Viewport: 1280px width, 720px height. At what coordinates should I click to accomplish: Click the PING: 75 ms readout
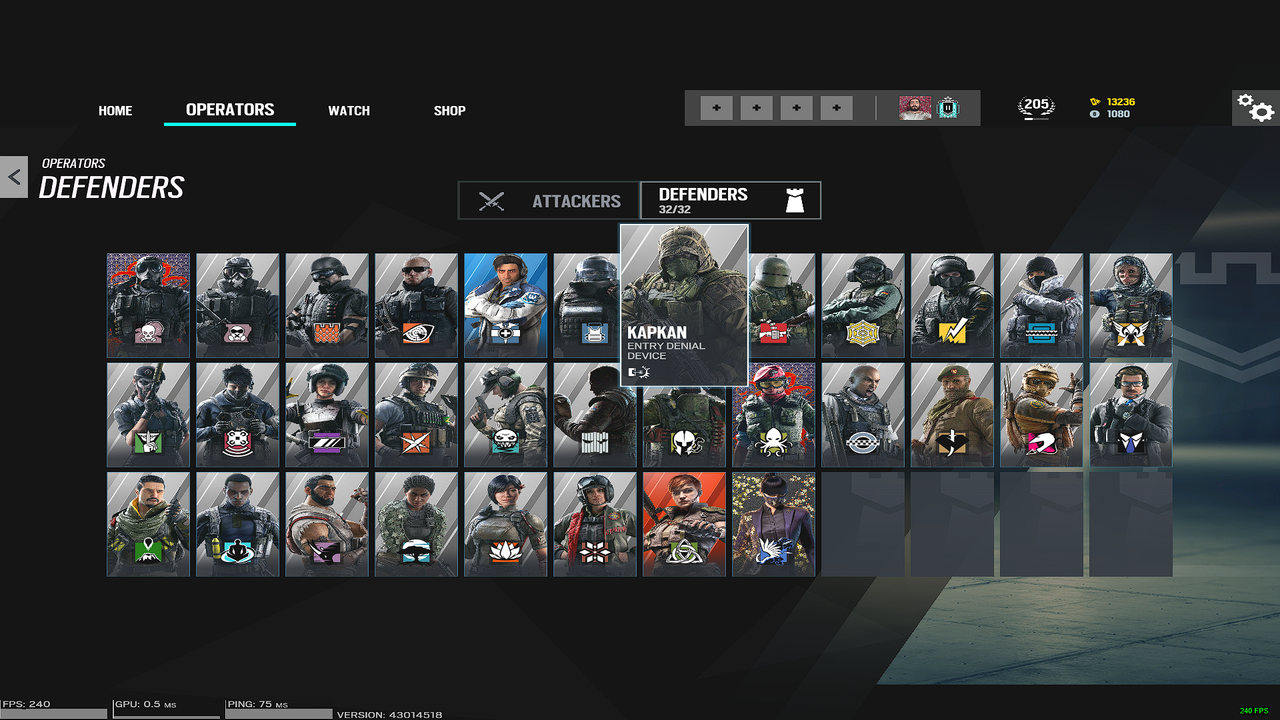point(259,704)
